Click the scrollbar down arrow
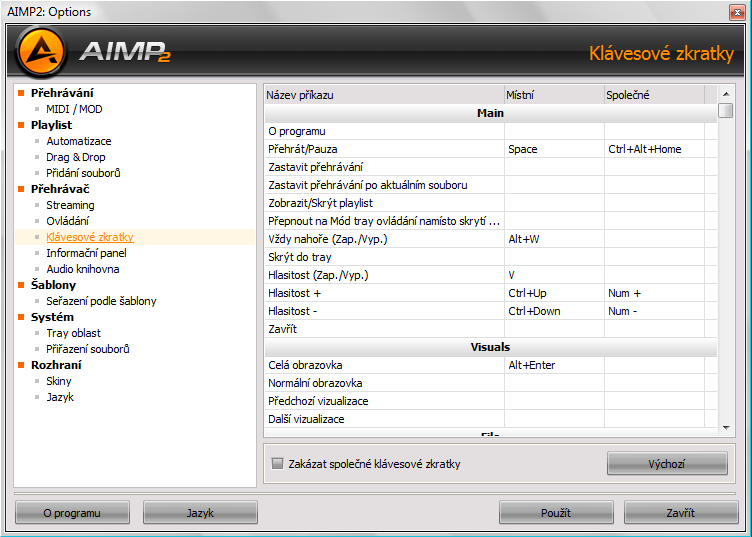The image size is (752, 537). pos(726,428)
